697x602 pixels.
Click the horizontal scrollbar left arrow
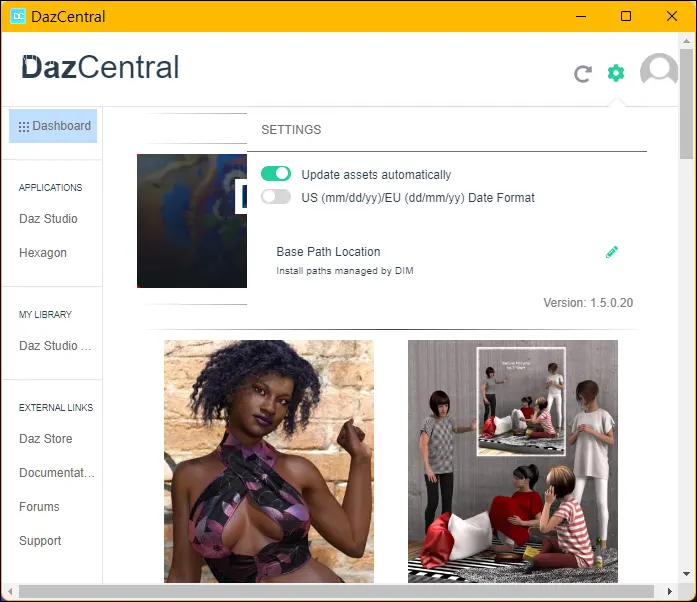10,591
